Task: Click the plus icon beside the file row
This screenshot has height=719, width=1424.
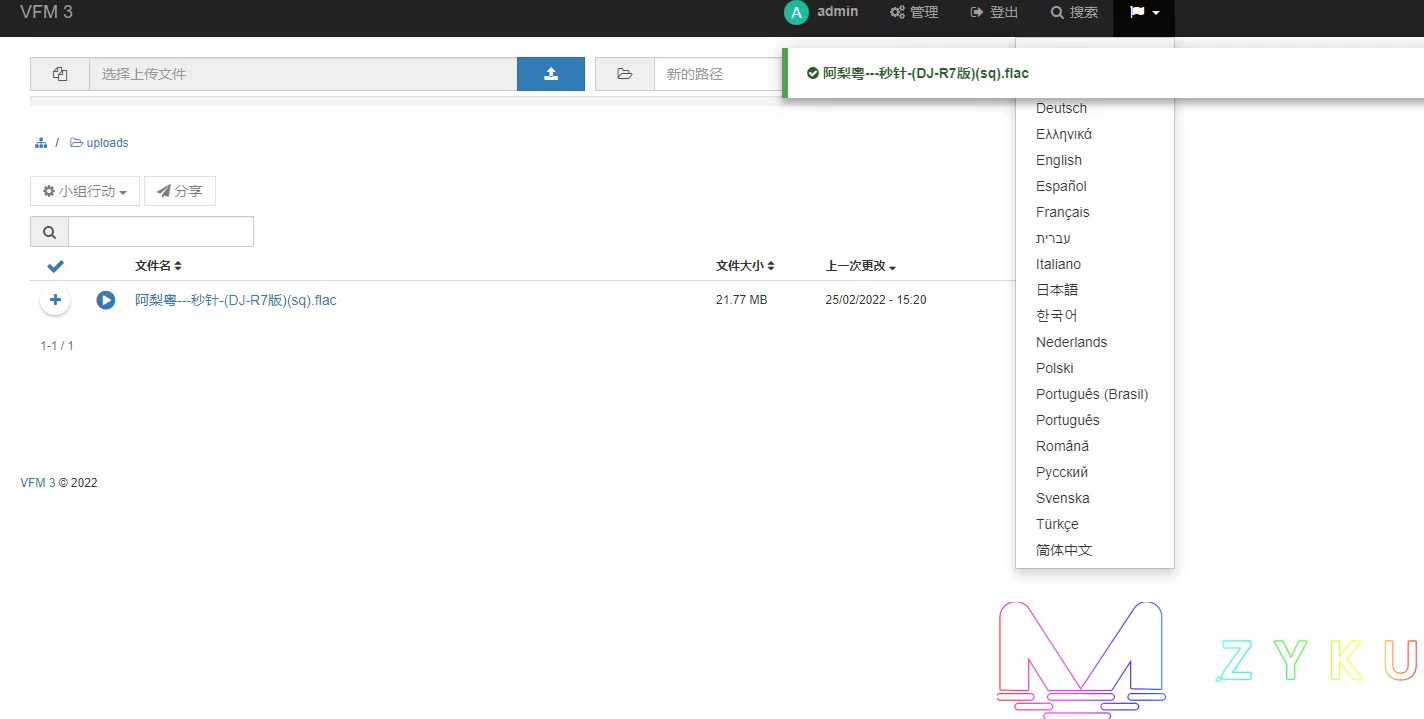Action: point(55,300)
